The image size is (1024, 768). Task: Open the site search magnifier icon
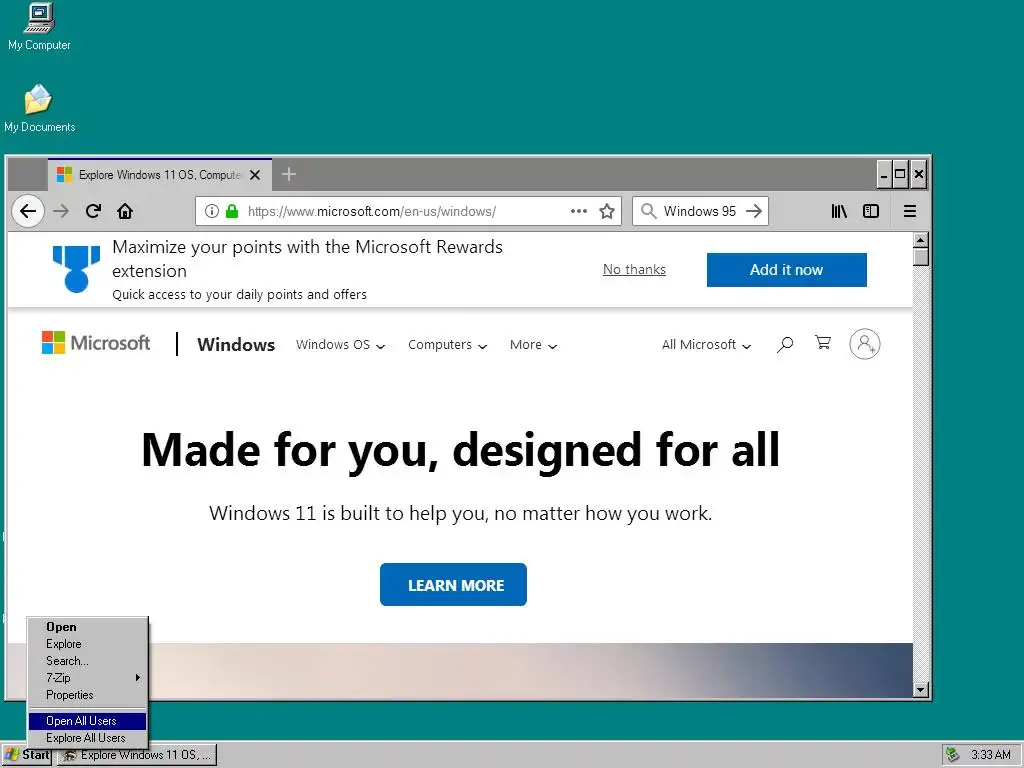785,344
